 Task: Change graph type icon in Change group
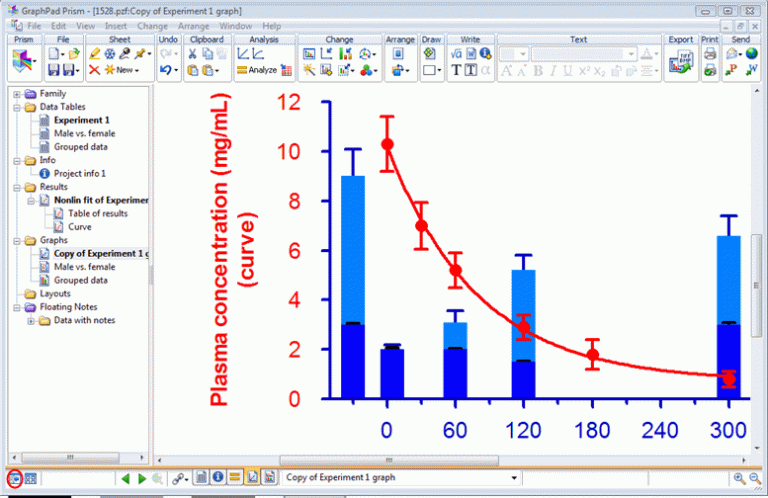309,54
